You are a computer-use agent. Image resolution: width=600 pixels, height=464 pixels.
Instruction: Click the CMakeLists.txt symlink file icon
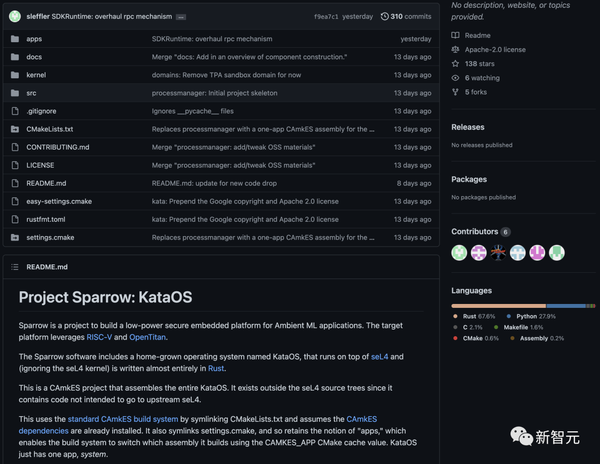15,129
